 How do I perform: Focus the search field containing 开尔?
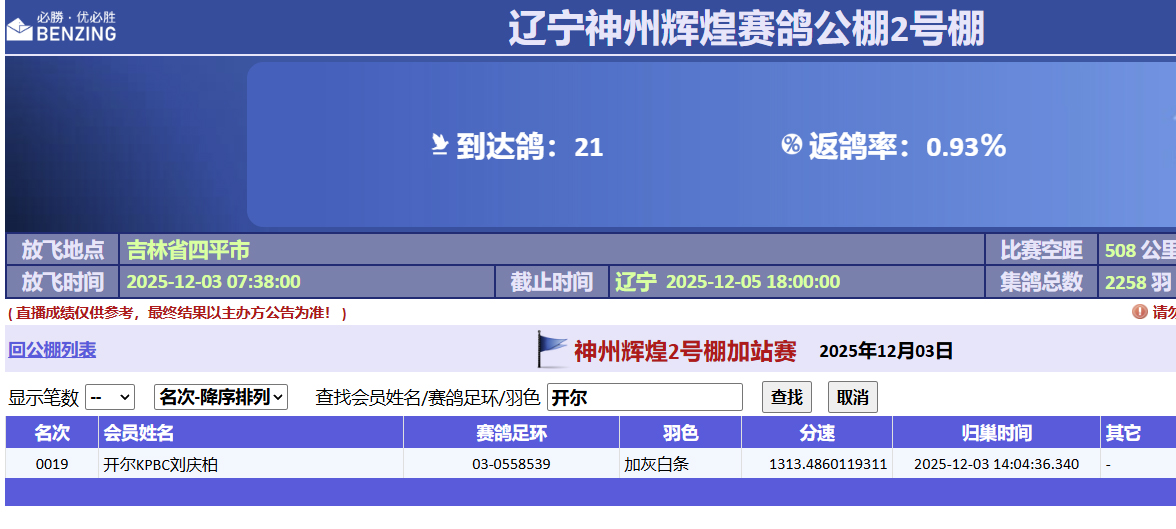[x=644, y=397]
